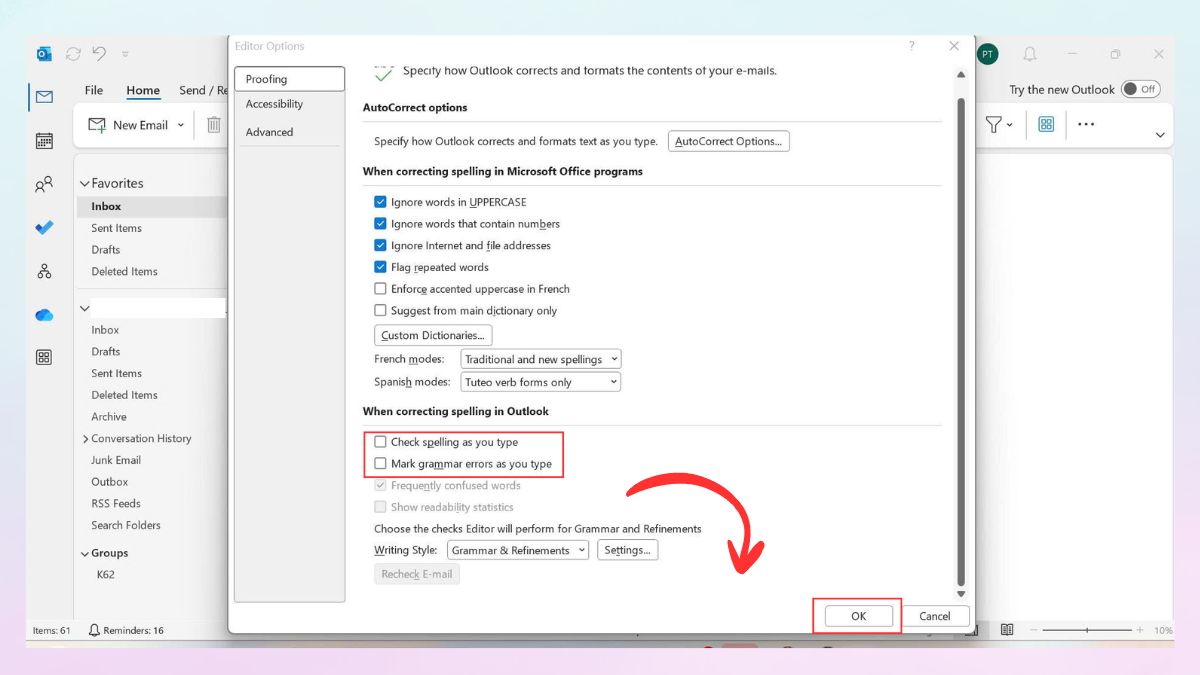Open the Mail module in the sidebar
The image size is (1200, 675).
tap(44, 97)
